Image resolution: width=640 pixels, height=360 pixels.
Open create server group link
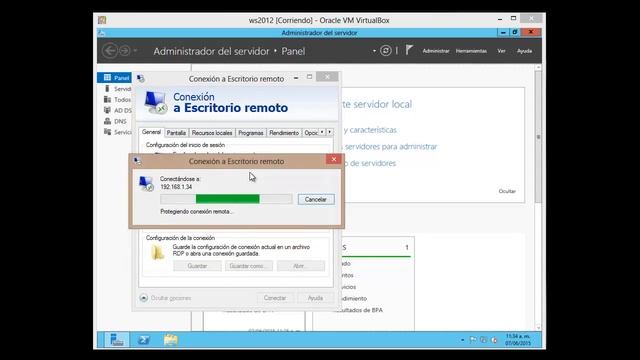pos(369,163)
